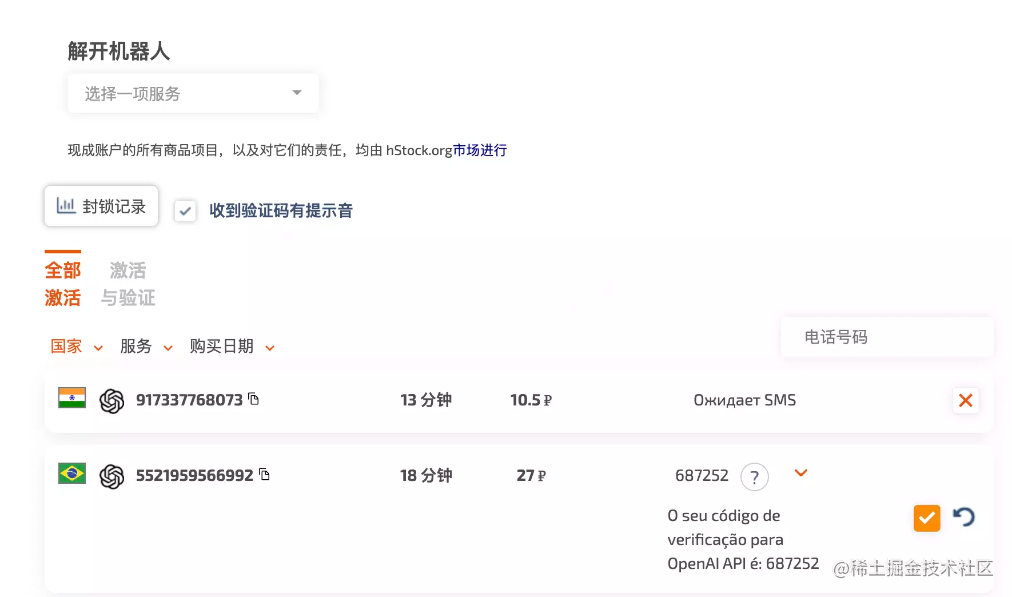This screenshot has width=1012, height=597.
Task: Request another SMS with the retry arrow
Action: [964, 517]
